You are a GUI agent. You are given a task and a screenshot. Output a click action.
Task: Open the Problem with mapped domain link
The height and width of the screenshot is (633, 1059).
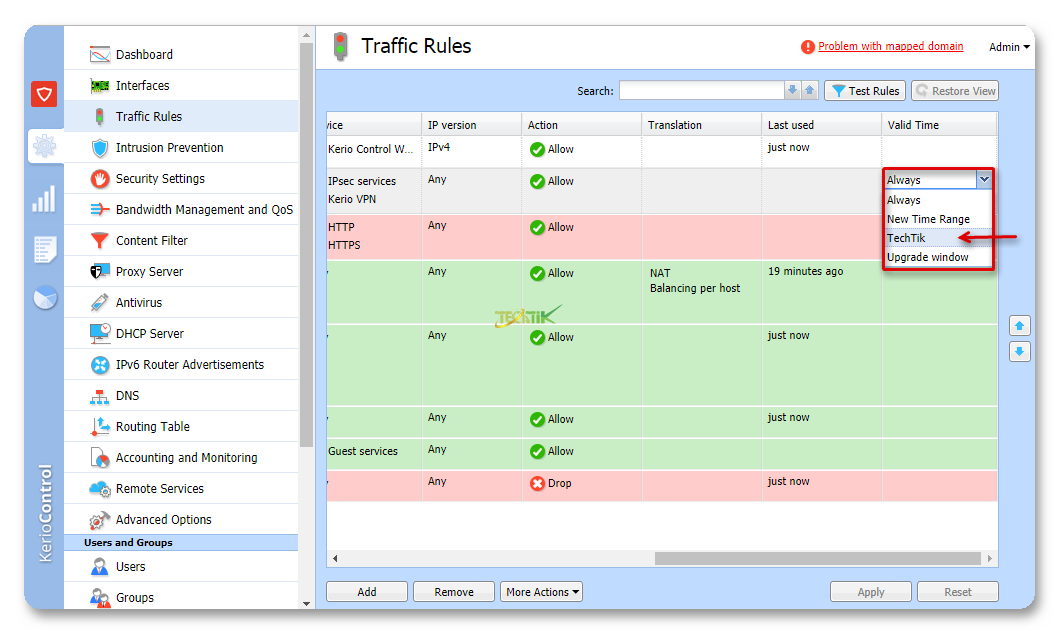pos(890,46)
